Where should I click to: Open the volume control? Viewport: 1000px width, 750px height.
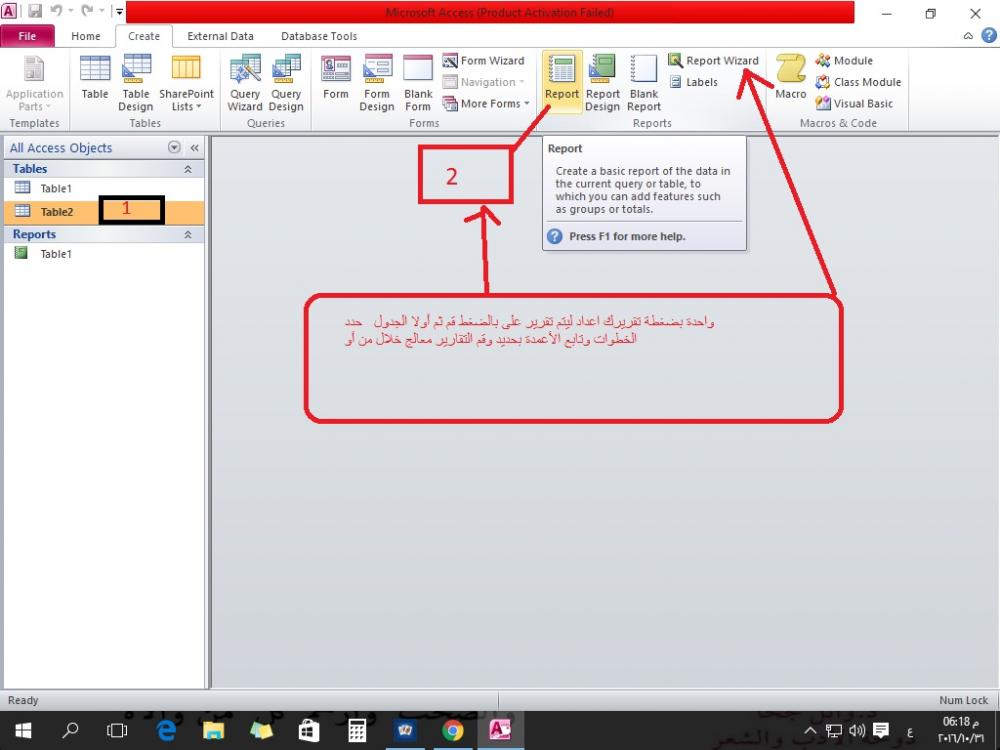coord(857,731)
